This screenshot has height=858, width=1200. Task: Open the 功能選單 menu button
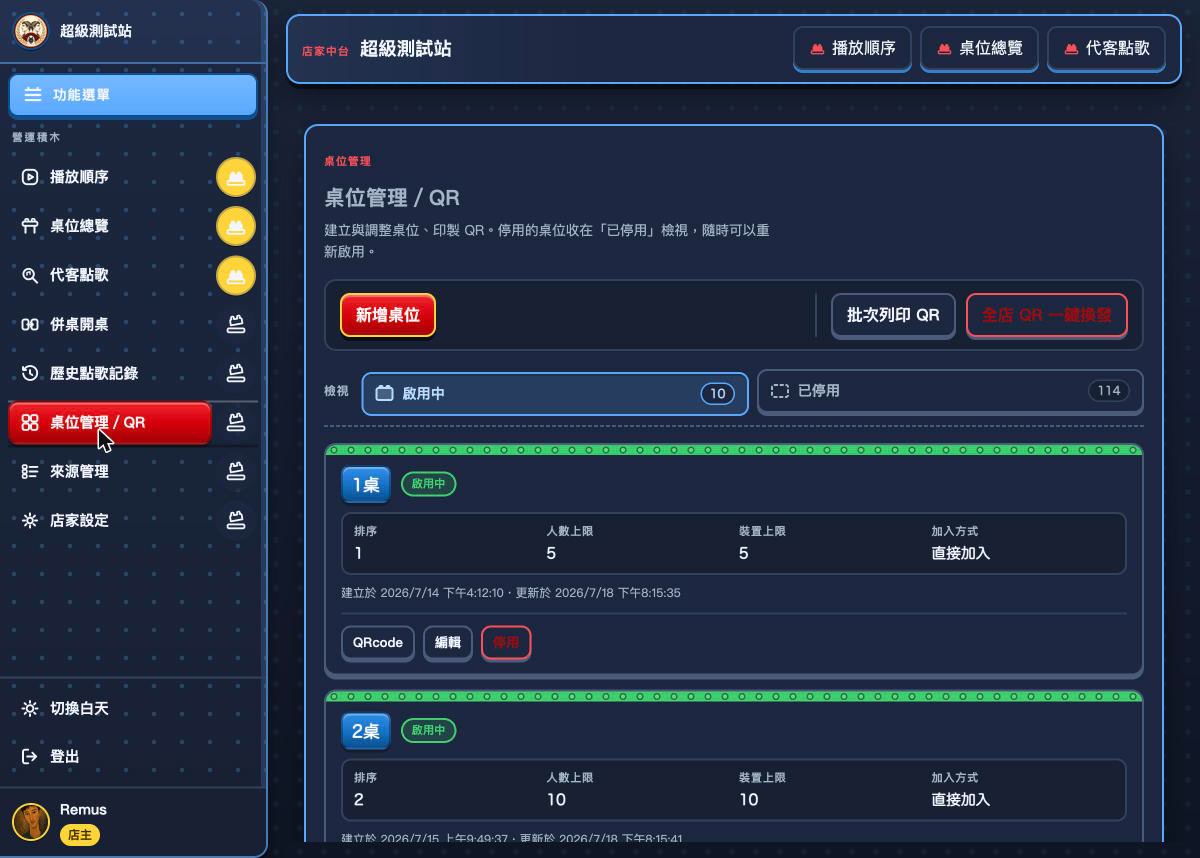click(133, 95)
